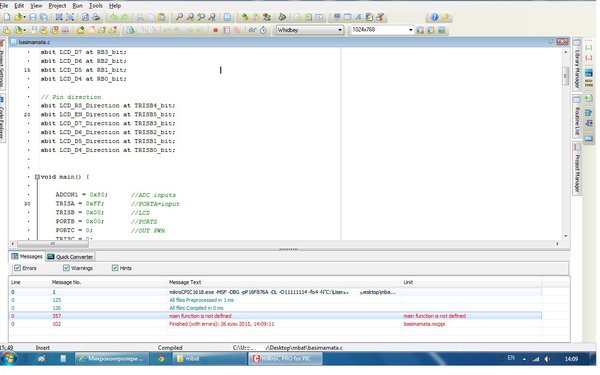Open the Library Manager side panel
600x375 pixels.
coord(577,65)
